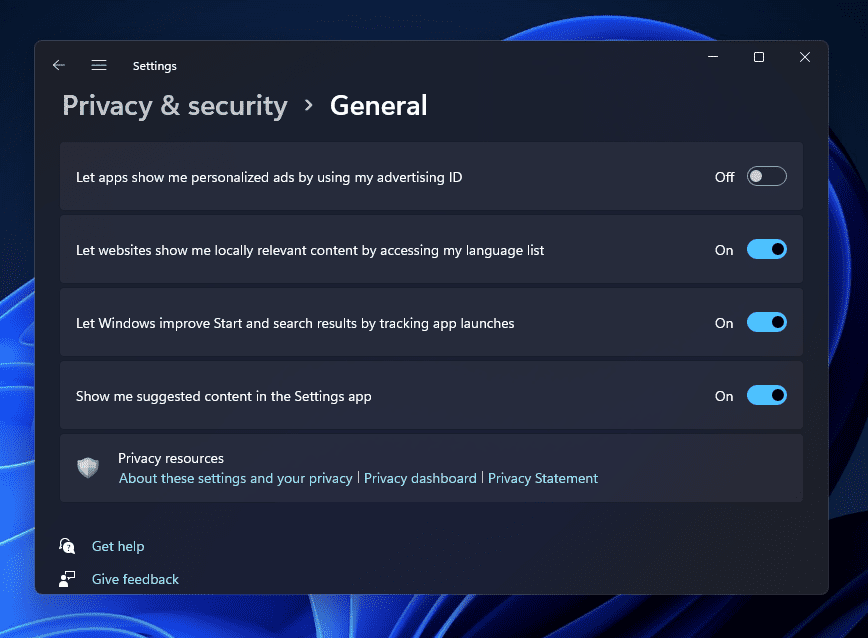The image size is (868, 638).
Task: Open About these settings and your privacy
Action: tap(235, 478)
